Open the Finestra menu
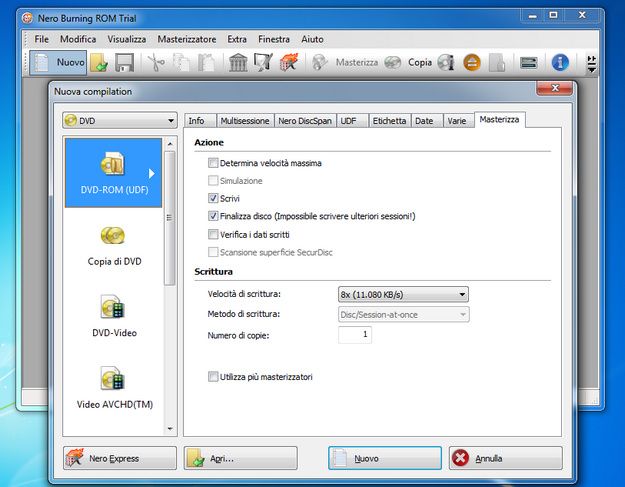This screenshot has height=487, width=625. click(x=274, y=39)
